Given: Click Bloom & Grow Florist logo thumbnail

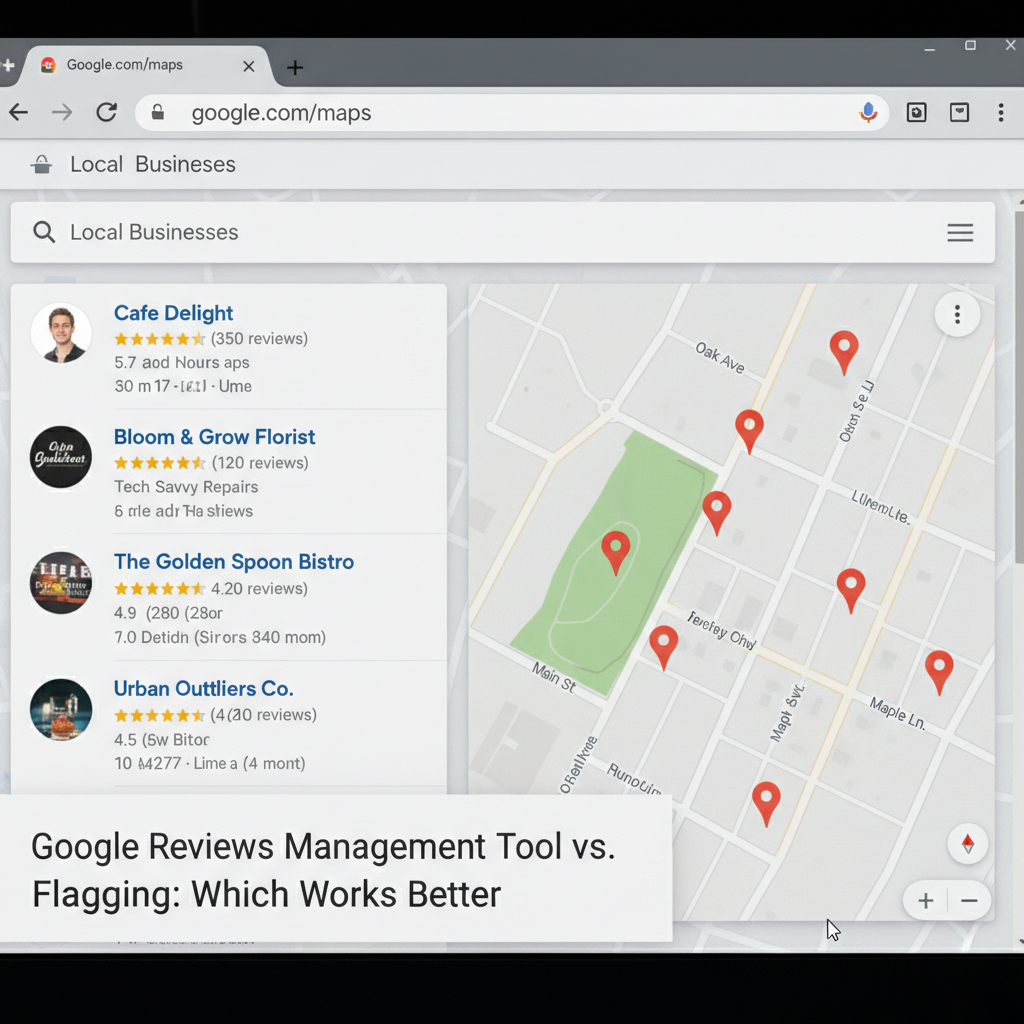Looking at the screenshot, I should [61, 457].
